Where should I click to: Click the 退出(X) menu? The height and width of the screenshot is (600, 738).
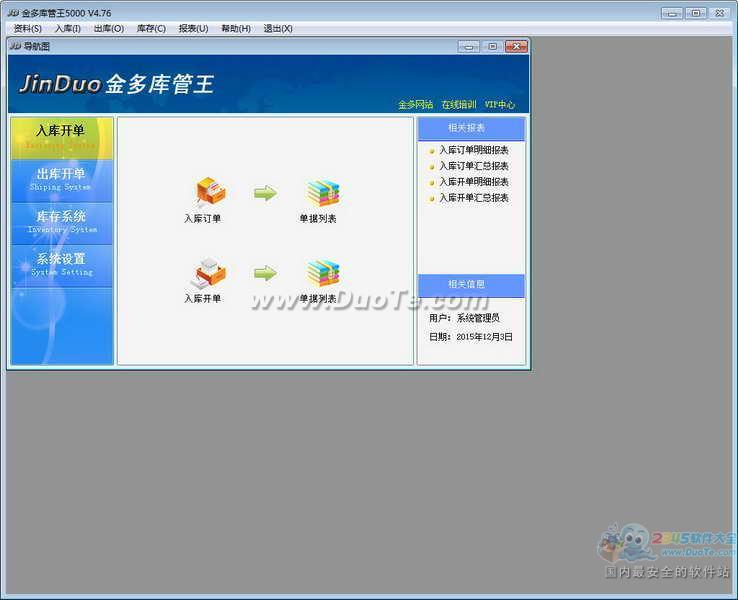point(278,29)
